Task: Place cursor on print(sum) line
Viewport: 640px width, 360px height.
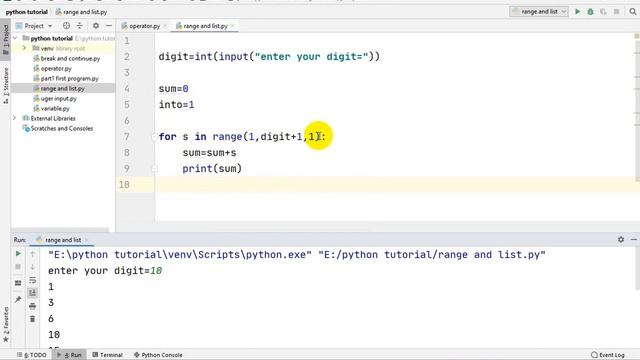Action: coord(212,169)
